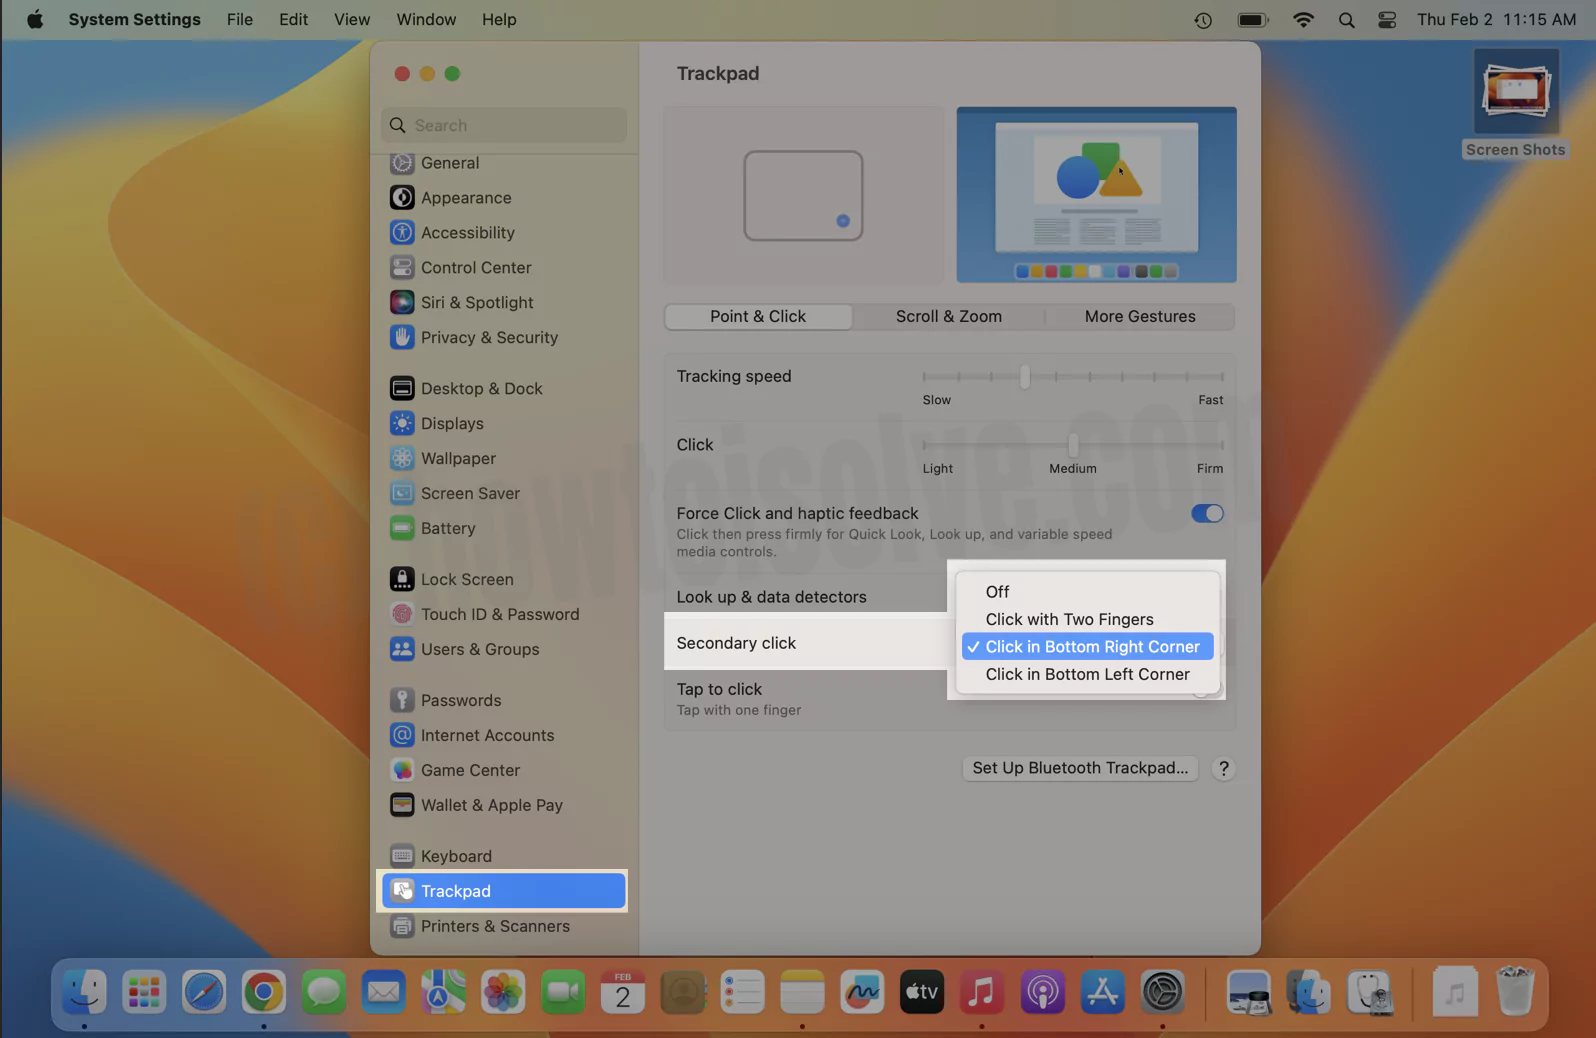This screenshot has width=1596, height=1038.
Task: Select Lock Screen in the sidebar
Action: click(504, 580)
